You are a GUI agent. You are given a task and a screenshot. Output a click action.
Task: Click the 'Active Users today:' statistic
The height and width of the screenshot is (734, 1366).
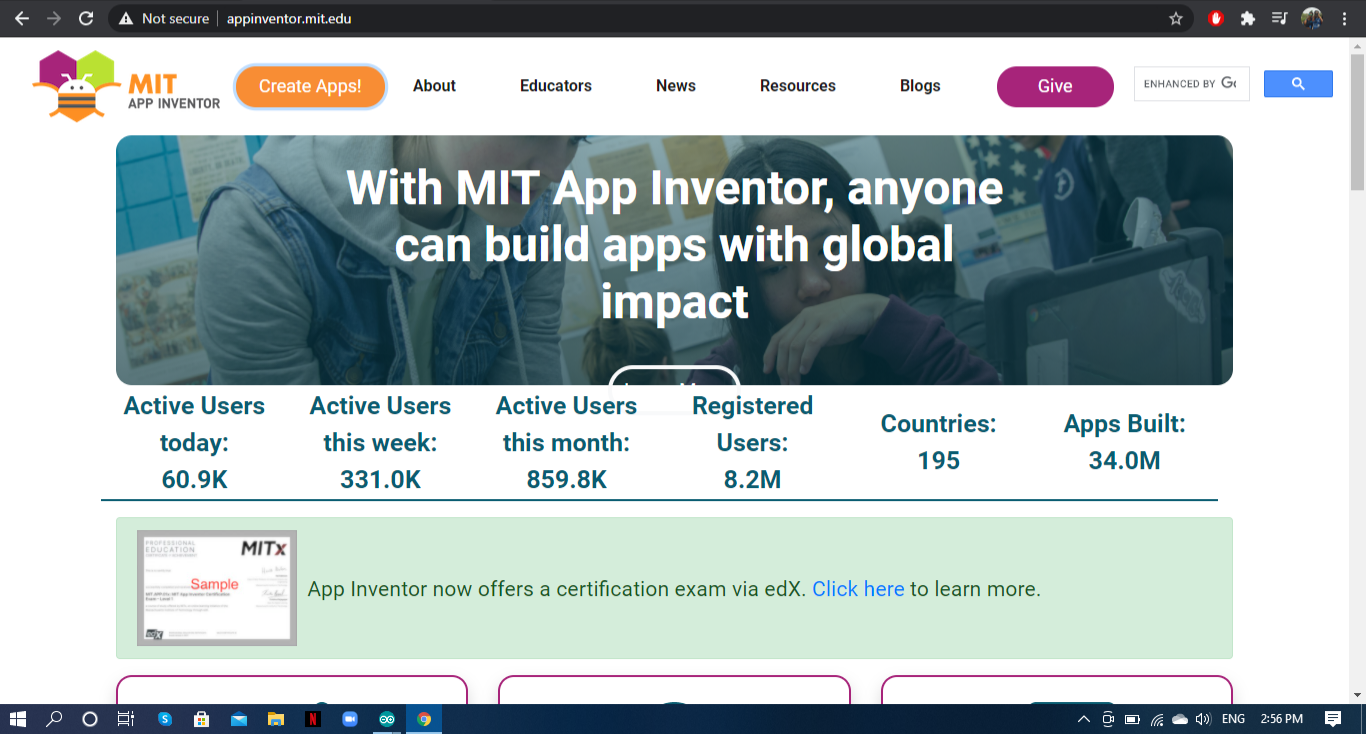194,442
